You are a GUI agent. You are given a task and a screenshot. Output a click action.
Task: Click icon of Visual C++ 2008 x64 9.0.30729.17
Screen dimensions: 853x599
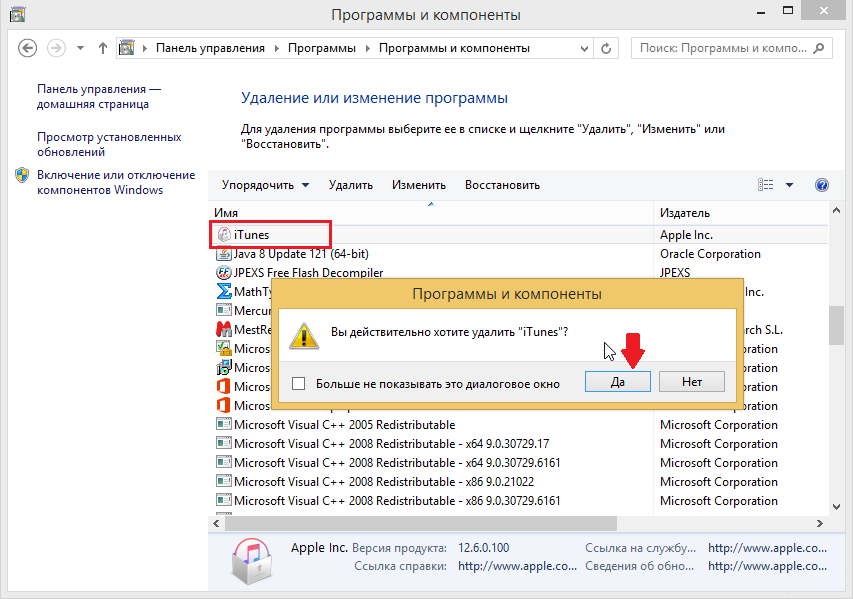224,443
